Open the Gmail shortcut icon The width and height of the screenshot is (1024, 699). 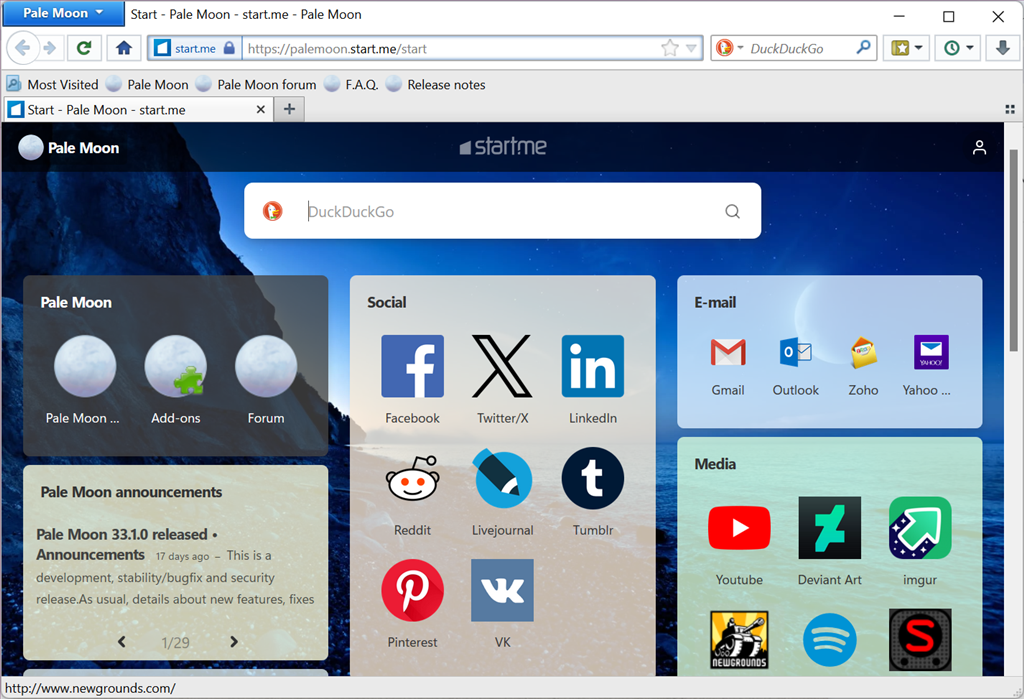pos(728,353)
